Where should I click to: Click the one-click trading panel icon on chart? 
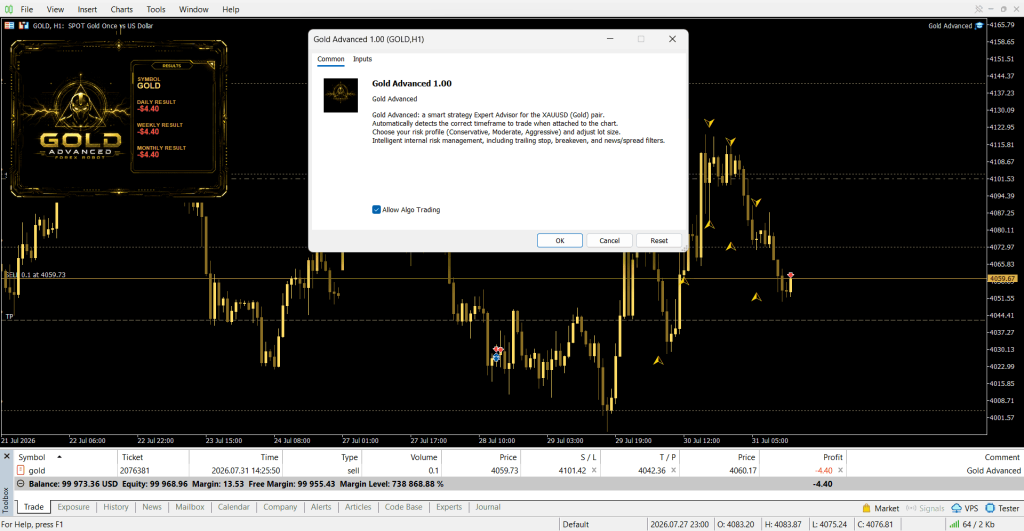(9, 25)
